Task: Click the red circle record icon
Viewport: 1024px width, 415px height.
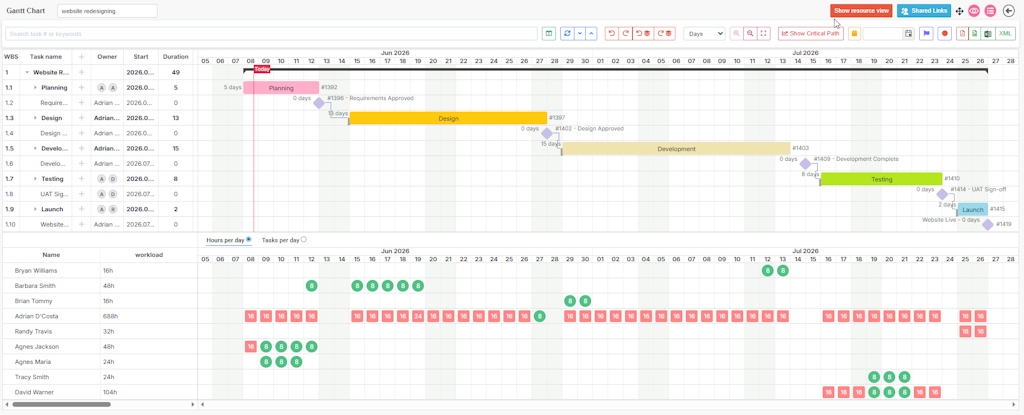Action: click(x=944, y=33)
